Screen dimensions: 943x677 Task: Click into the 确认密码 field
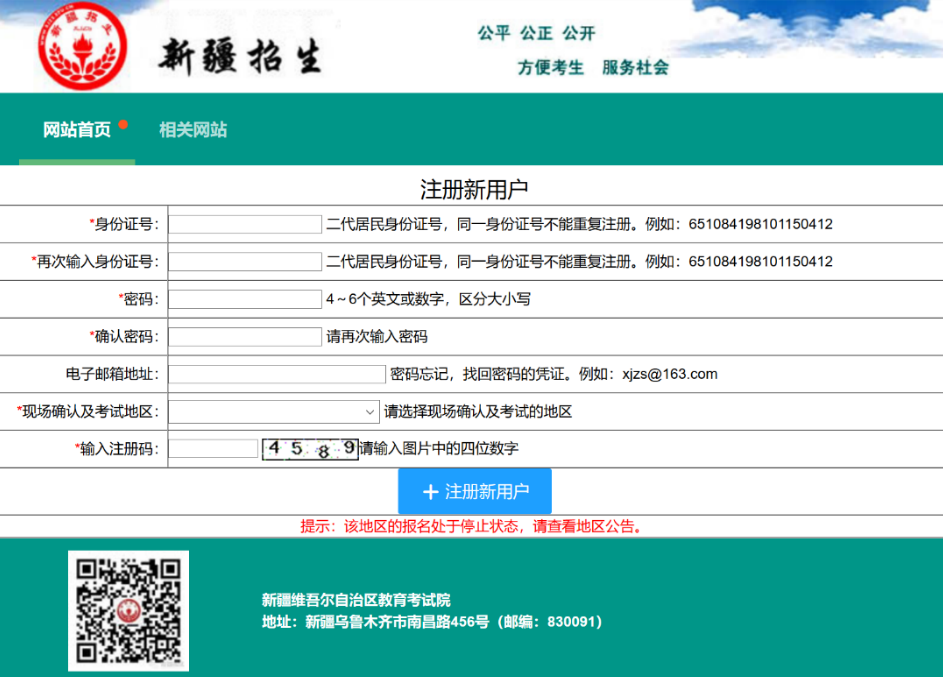point(245,337)
